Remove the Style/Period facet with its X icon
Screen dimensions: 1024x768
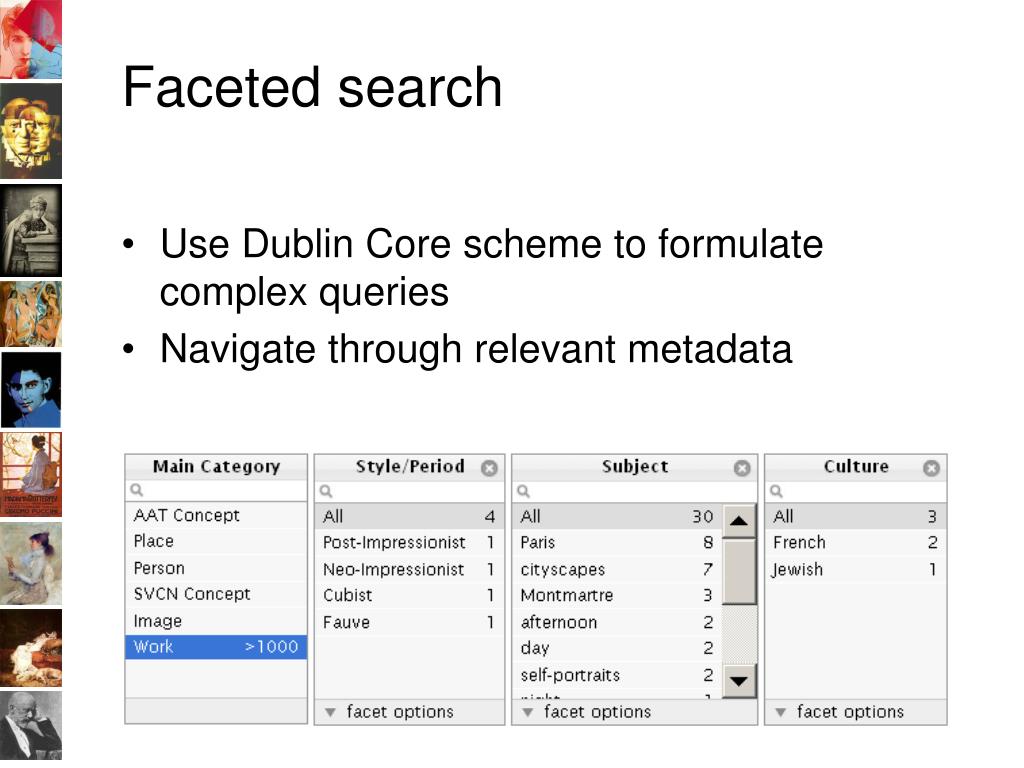pos(489,468)
